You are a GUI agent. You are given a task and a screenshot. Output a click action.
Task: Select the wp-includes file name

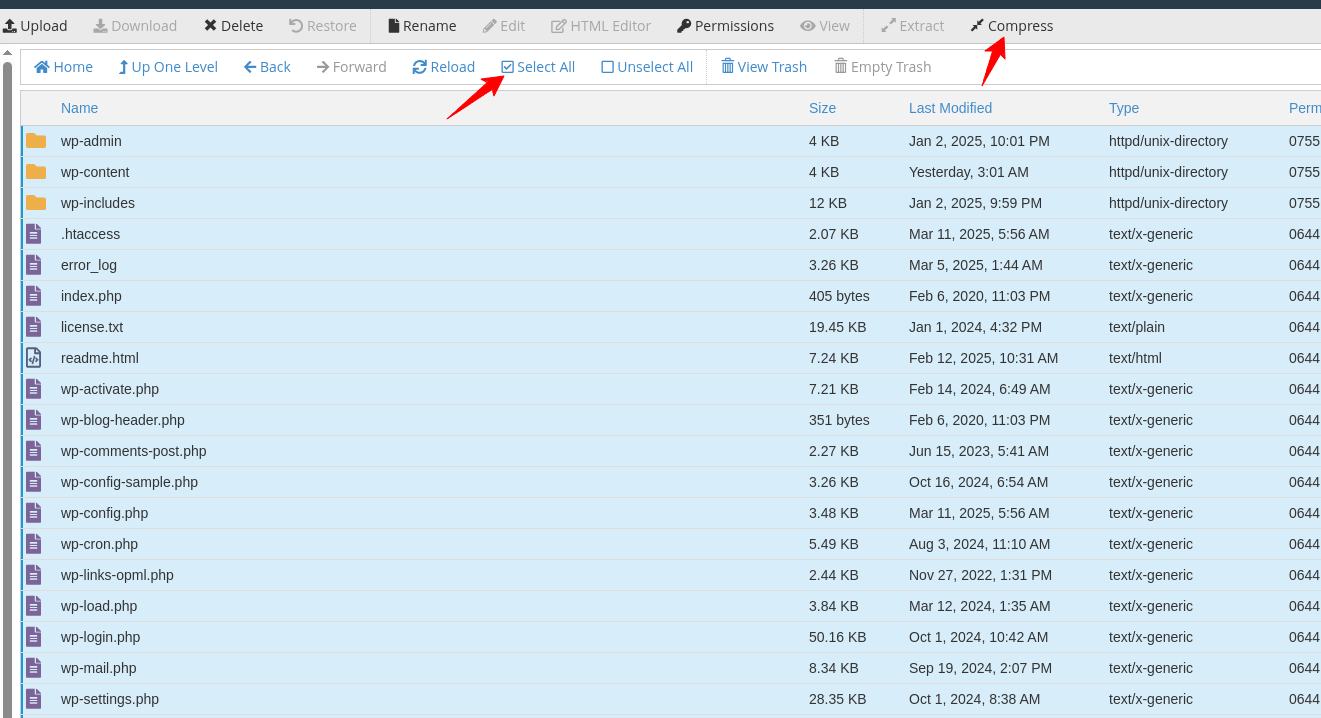tap(98, 203)
